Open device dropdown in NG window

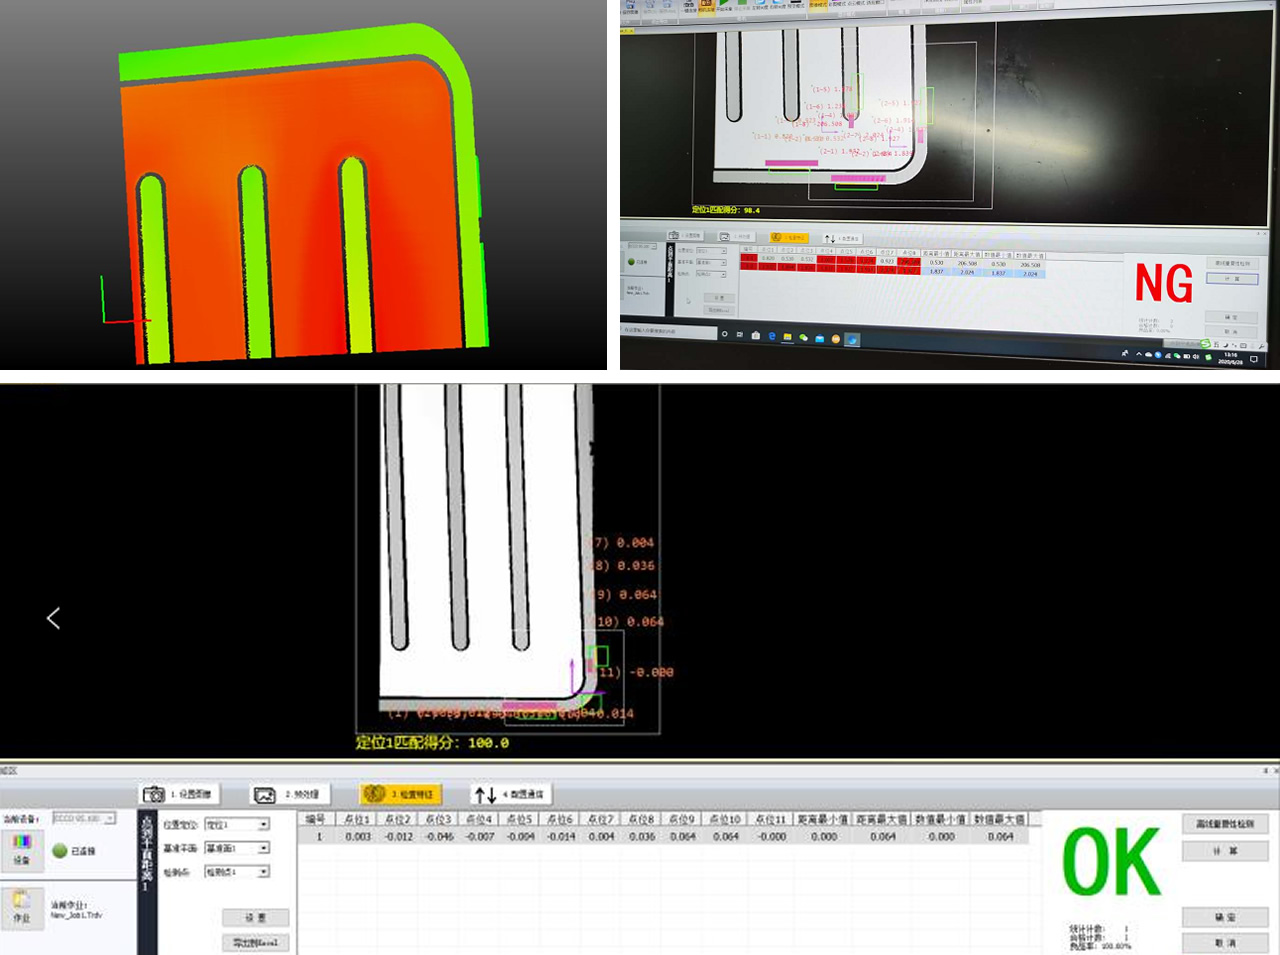pos(642,245)
